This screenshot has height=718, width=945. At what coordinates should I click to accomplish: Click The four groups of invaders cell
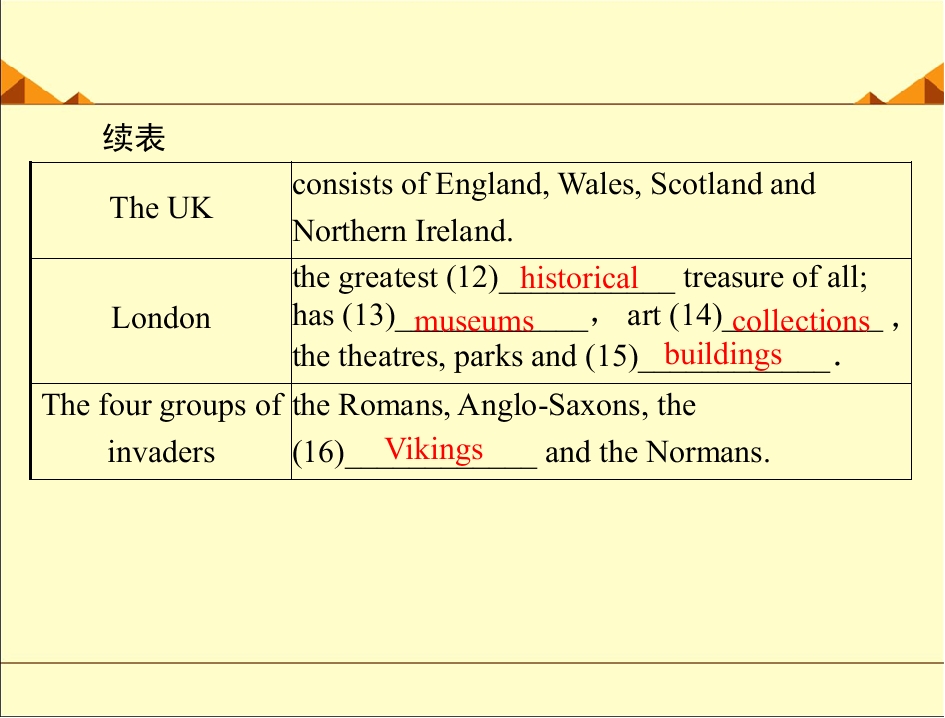tap(161, 431)
